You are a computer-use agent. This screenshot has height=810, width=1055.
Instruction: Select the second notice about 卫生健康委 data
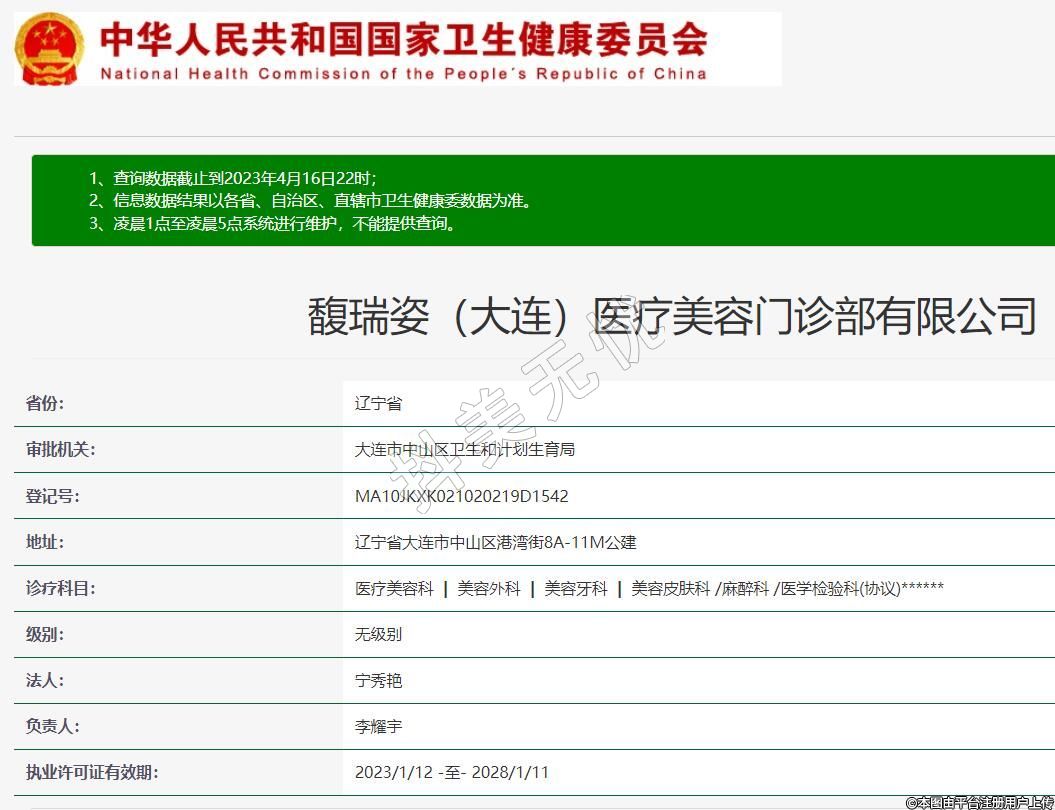click(x=310, y=201)
